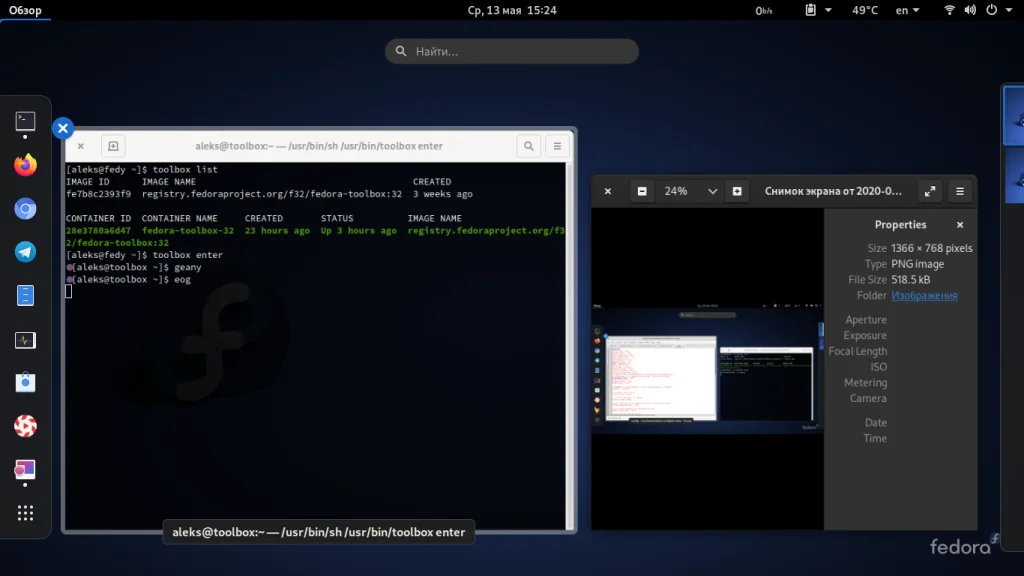
Task: Open the Изображения folder link
Action: coord(924,296)
